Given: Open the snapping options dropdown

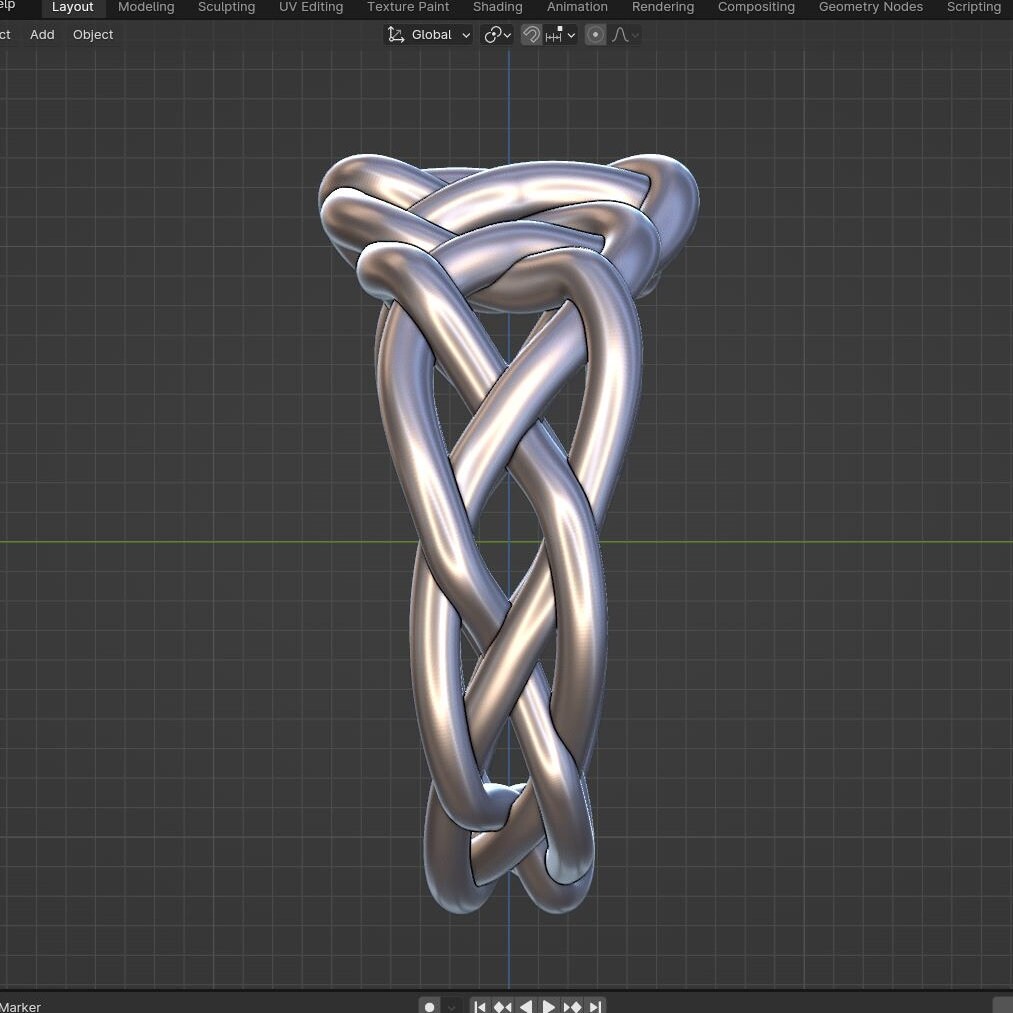Looking at the screenshot, I should 560,35.
